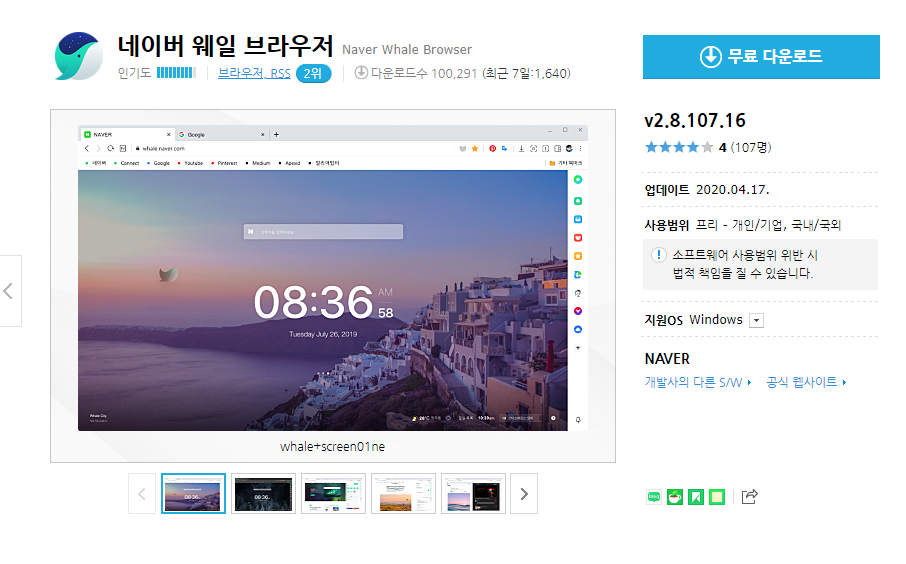Image resolution: width=906 pixels, height=564 pixels.
Task: Click the update date 2020.04.17.
Action: 733,190
